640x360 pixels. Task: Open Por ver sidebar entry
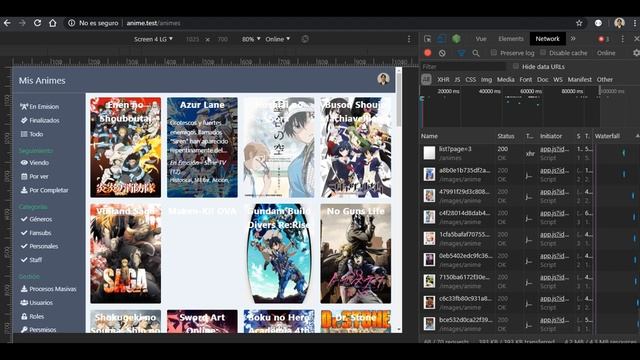tap(35, 176)
